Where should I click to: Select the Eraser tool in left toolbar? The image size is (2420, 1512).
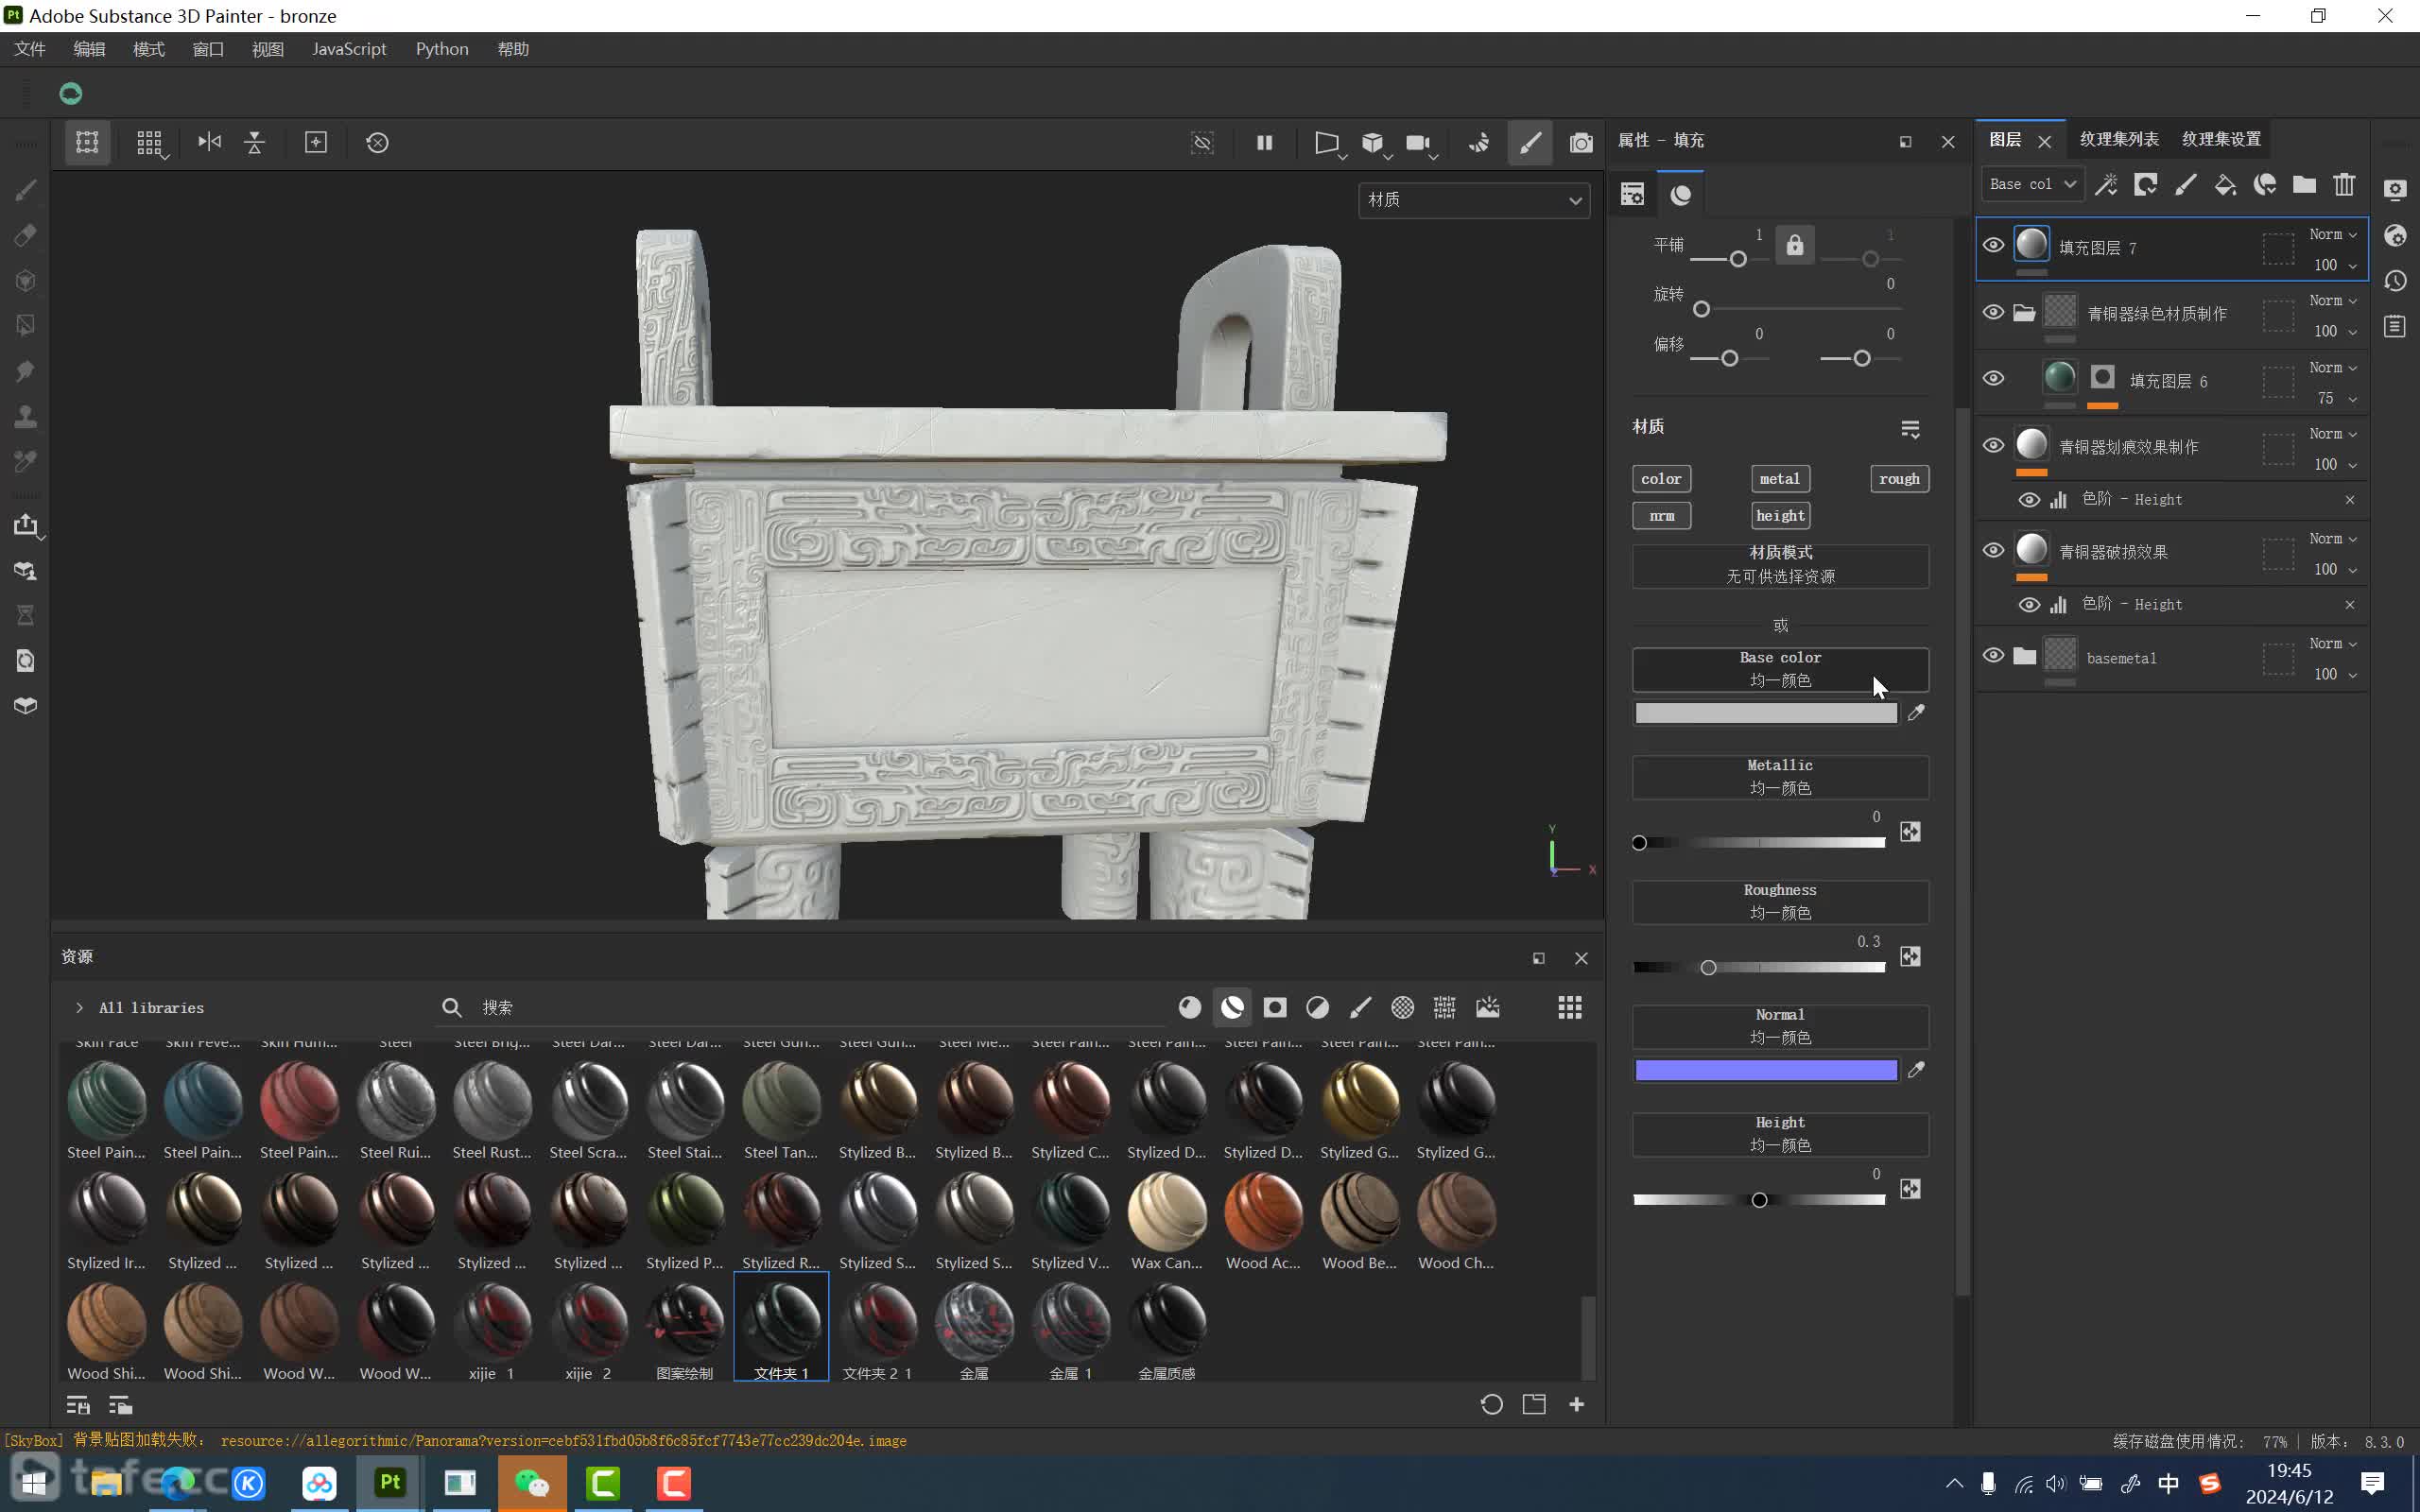tap(26, 235)
